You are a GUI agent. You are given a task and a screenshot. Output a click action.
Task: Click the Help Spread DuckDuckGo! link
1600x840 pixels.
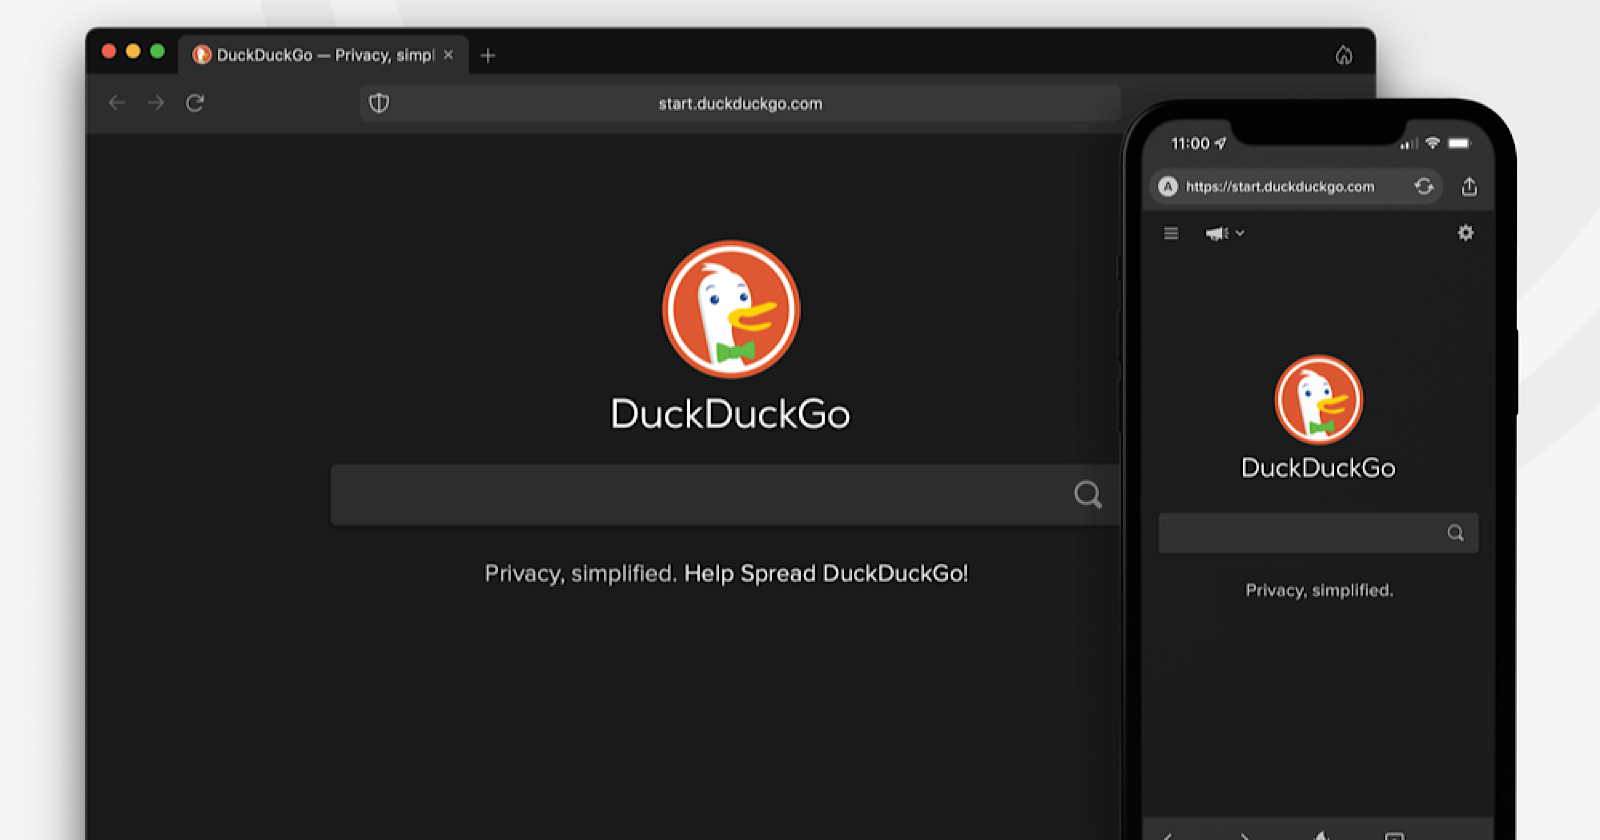coord(825,574)
